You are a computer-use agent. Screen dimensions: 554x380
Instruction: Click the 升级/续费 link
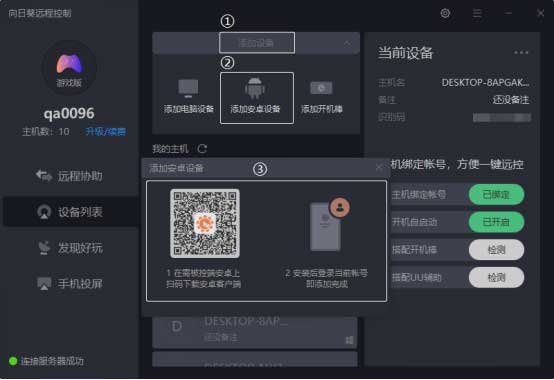pyautogui.click(x=105, y=132)
